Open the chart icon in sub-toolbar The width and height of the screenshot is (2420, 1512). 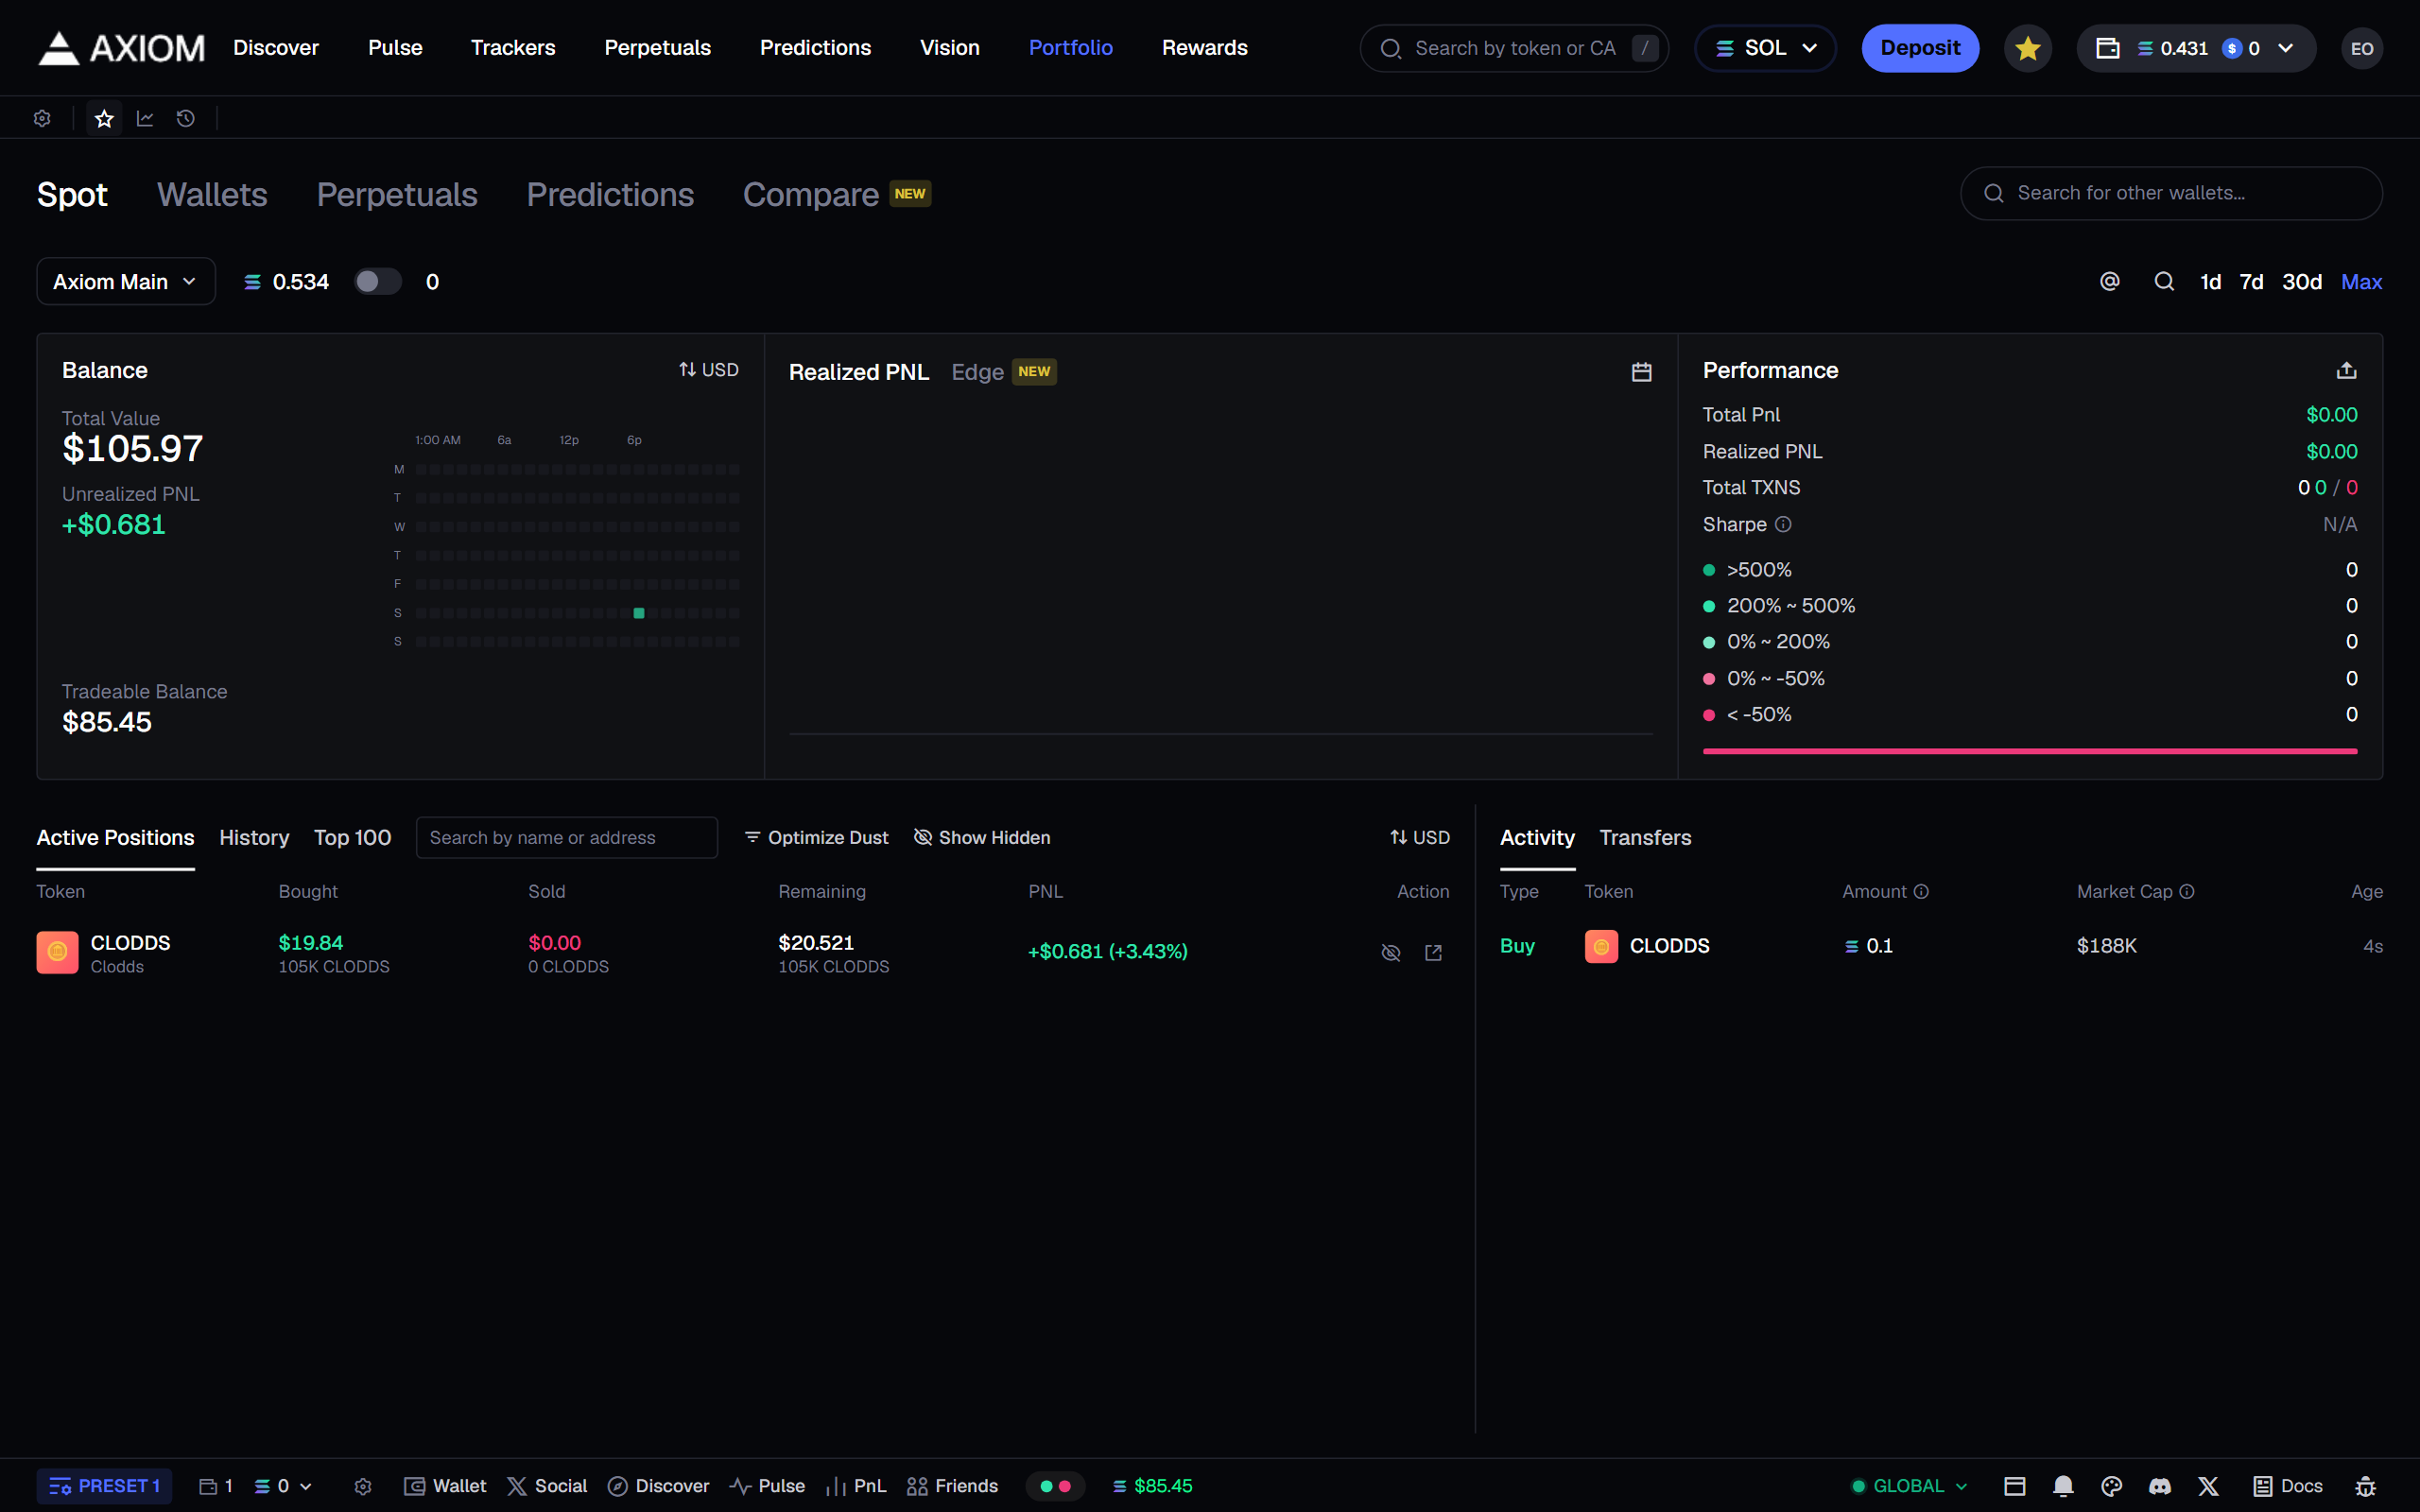point(145,118)
